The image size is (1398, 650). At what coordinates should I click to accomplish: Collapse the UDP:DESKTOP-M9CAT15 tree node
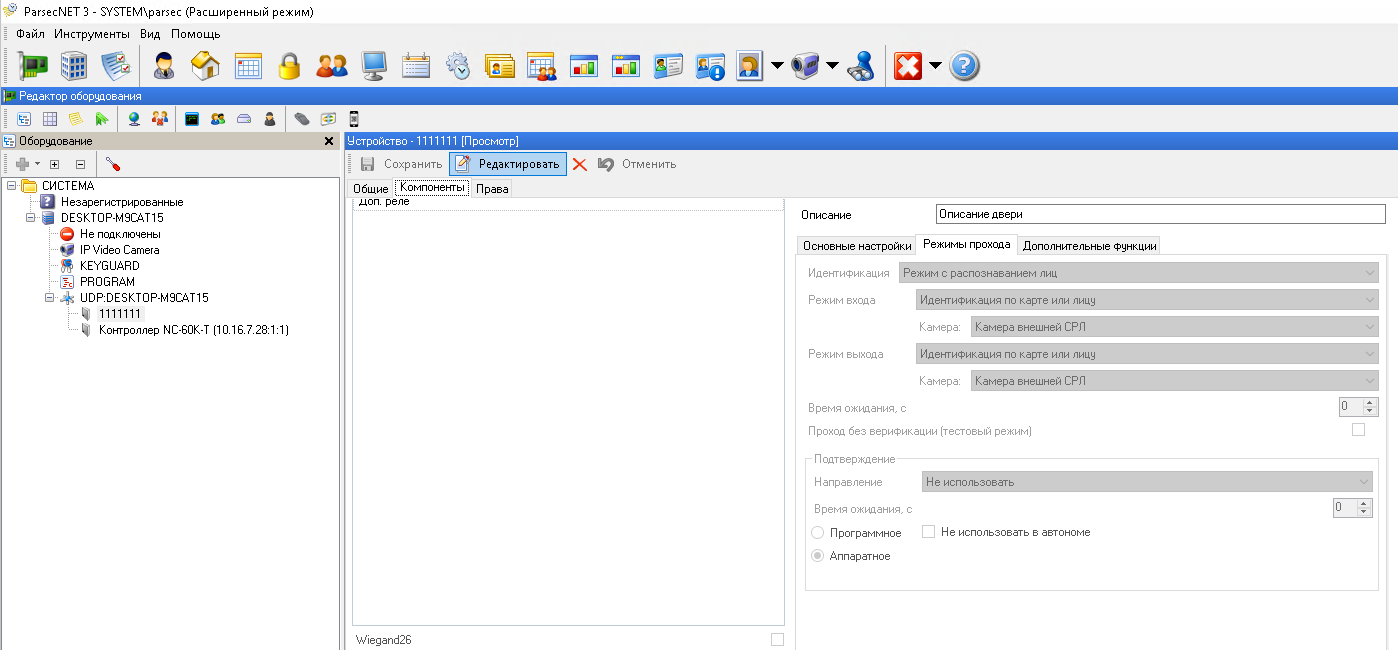(50, 298)
